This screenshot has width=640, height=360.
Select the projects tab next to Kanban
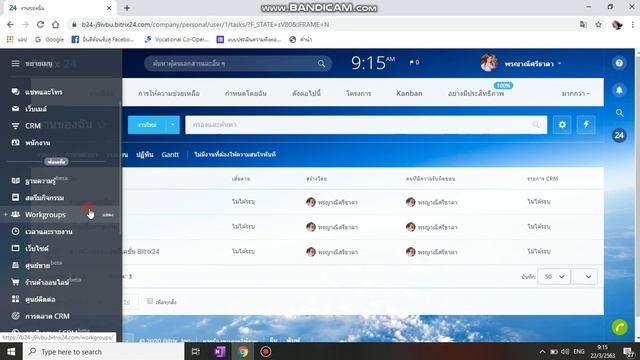pyautogui.click(x=358, y=93)
